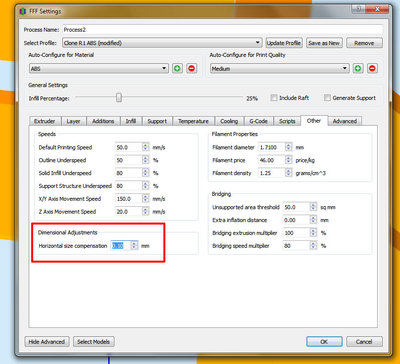Click the X/Y Axis Movement Speed field
400x364 pixels.
(129, 199)
